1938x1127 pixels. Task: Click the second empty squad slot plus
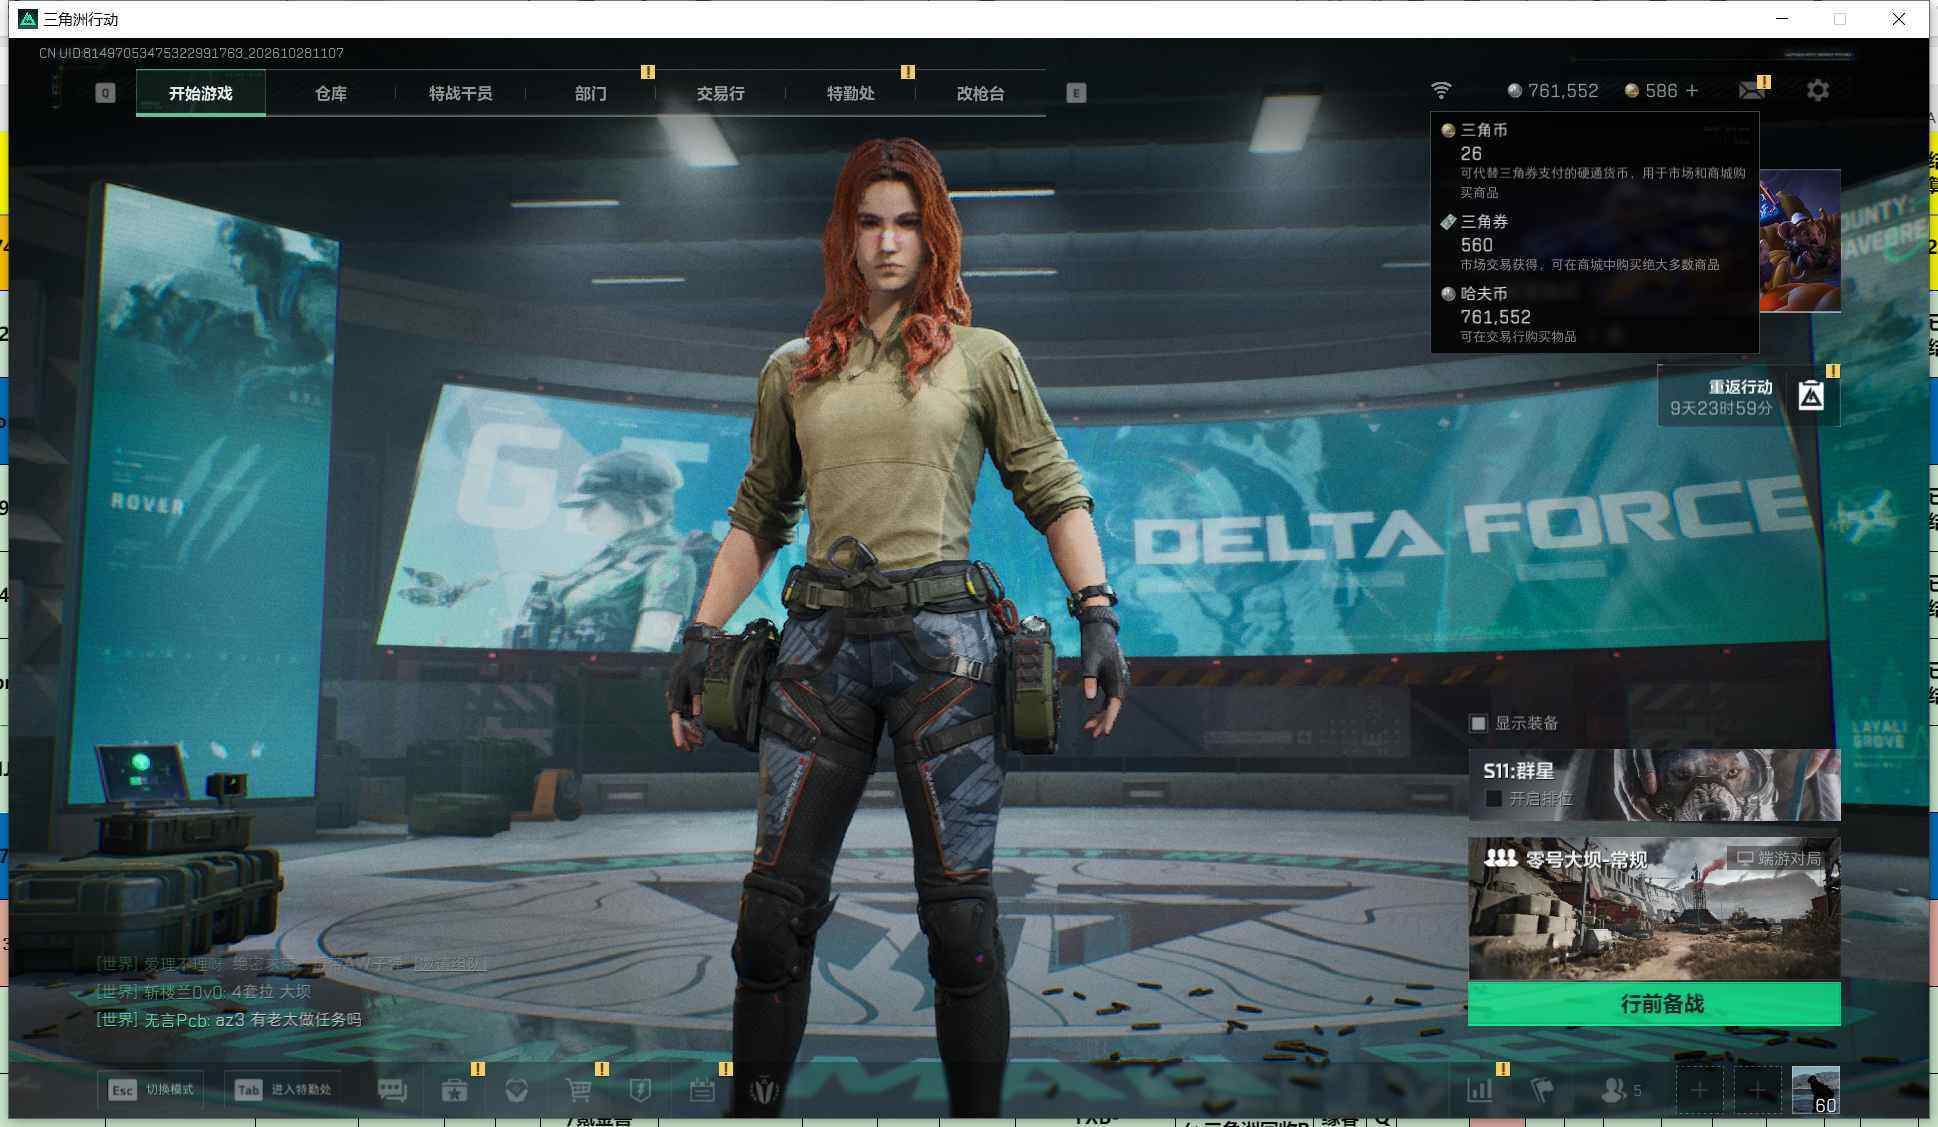(1757, 1090)
